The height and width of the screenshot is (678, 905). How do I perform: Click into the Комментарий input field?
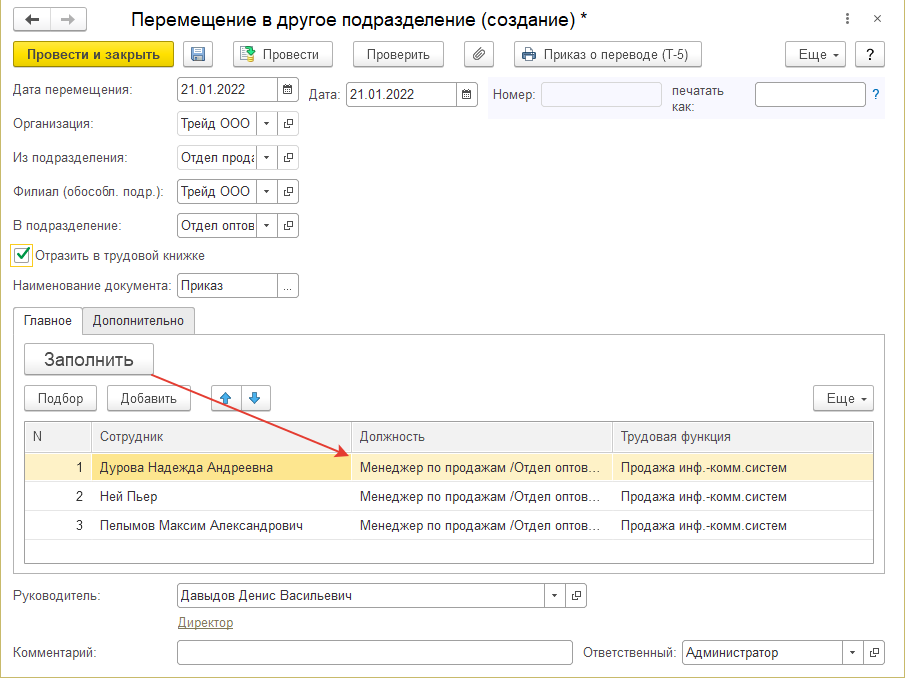coord(374,653)
